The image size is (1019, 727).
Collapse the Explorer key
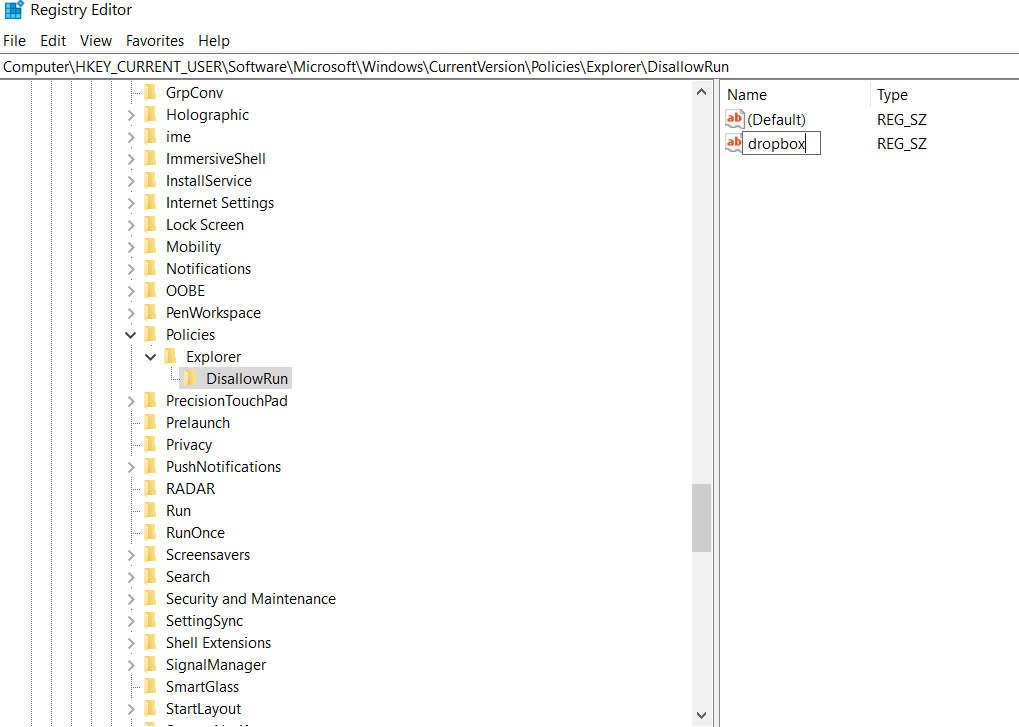point(151,357)
